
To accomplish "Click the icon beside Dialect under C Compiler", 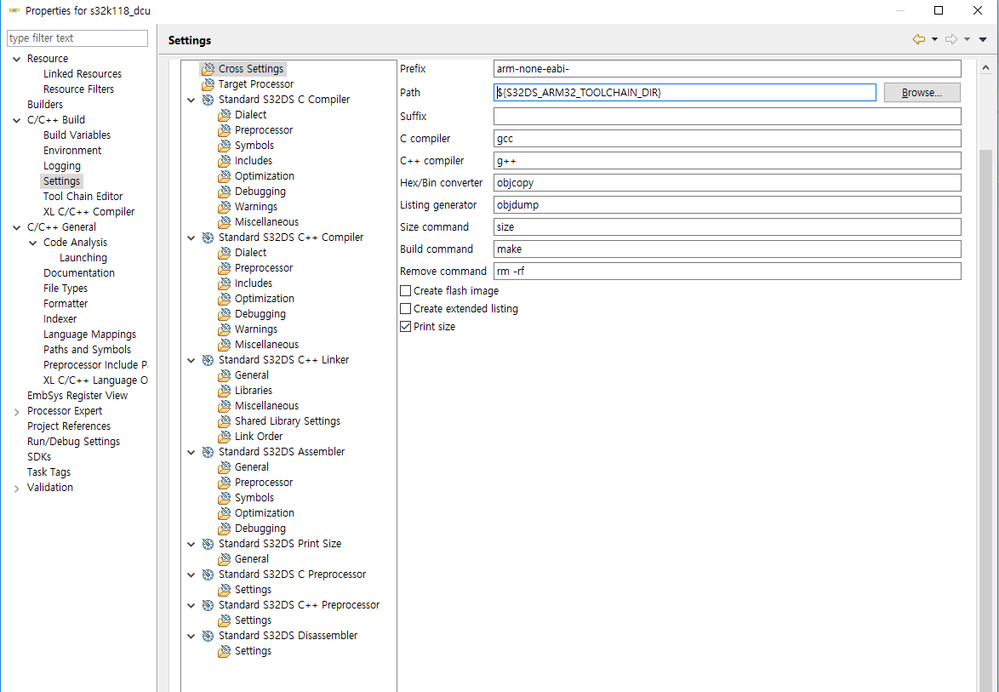I will [224, 115].
